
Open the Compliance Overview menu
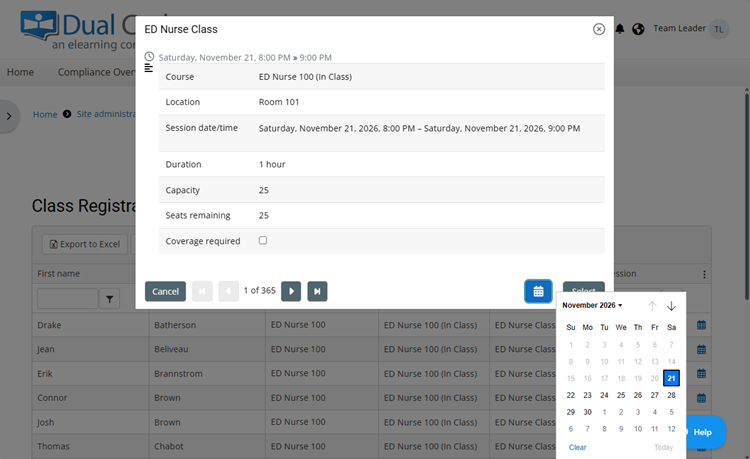[96, 72]
